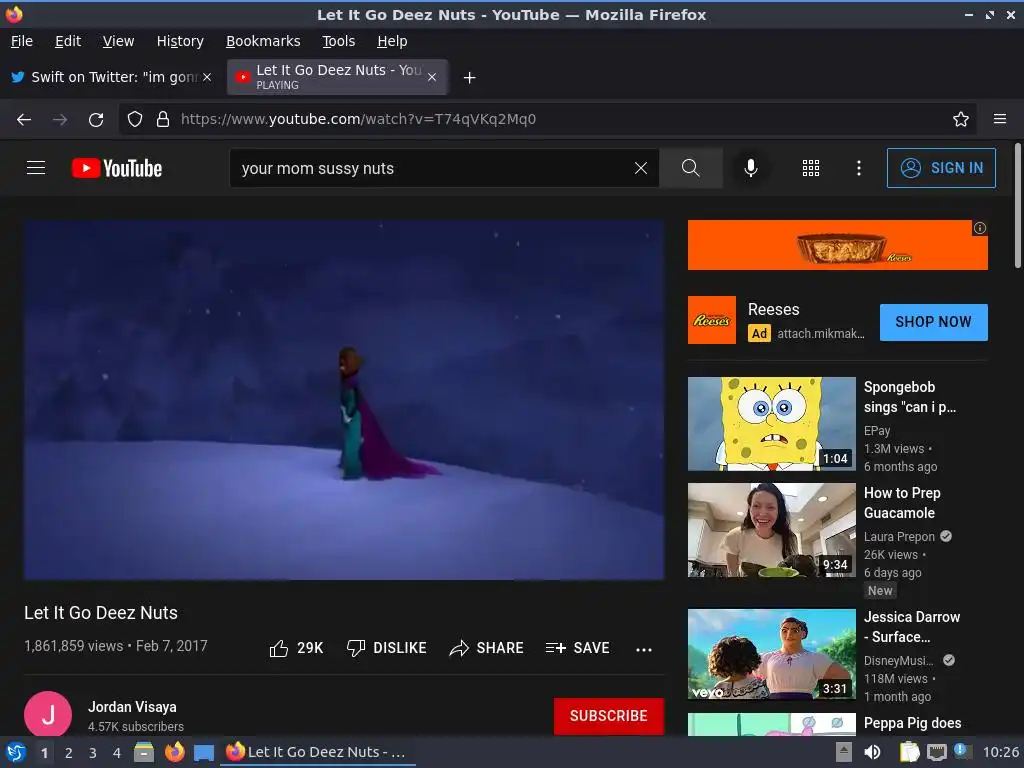Open a new browser tab
This screenshot has height=768, width=1024.
(469, 78)
